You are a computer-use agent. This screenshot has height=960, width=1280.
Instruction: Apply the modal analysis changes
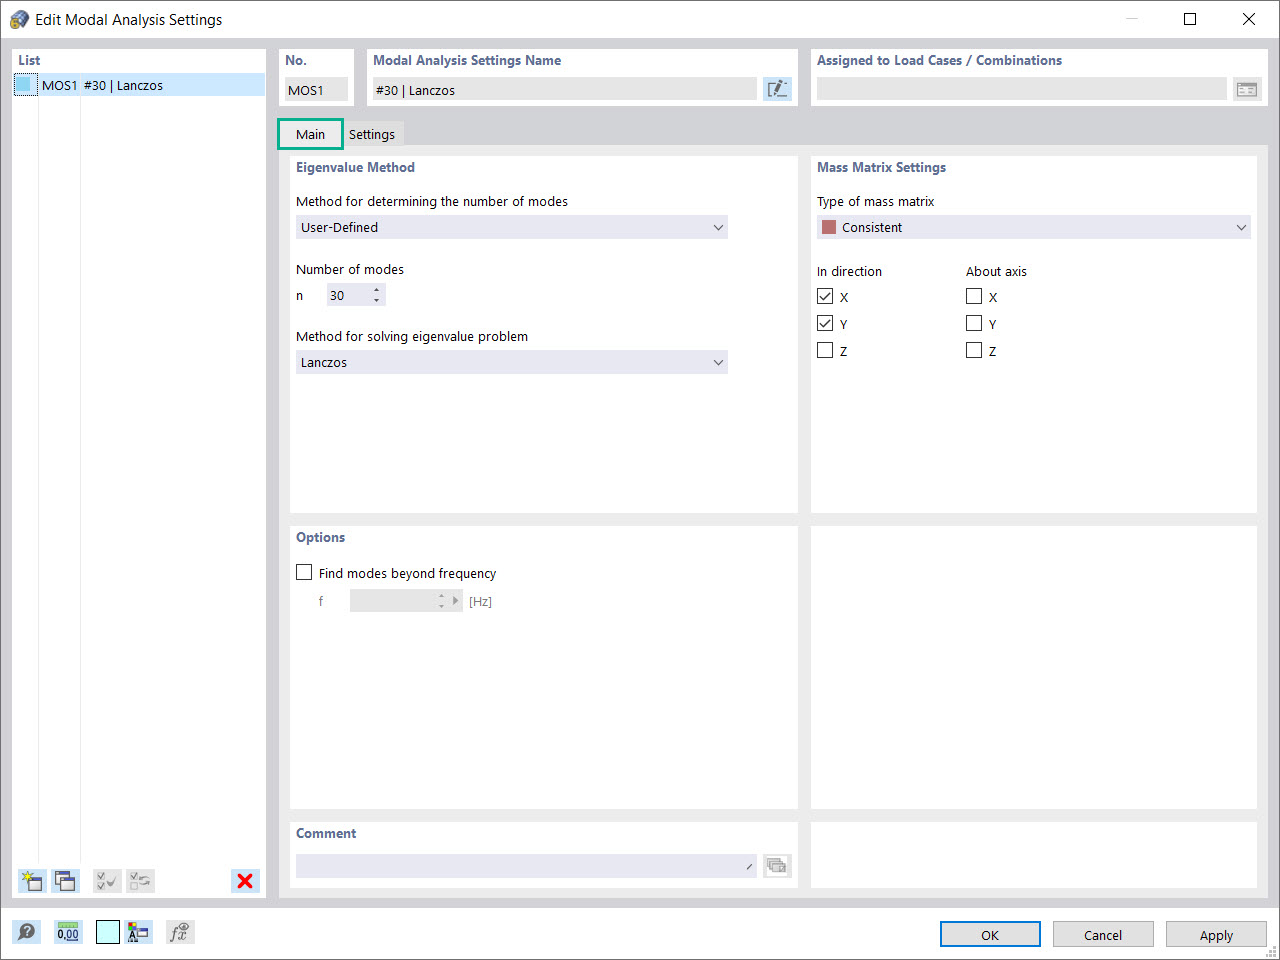pyautogui.click(x=1216, y=934)
